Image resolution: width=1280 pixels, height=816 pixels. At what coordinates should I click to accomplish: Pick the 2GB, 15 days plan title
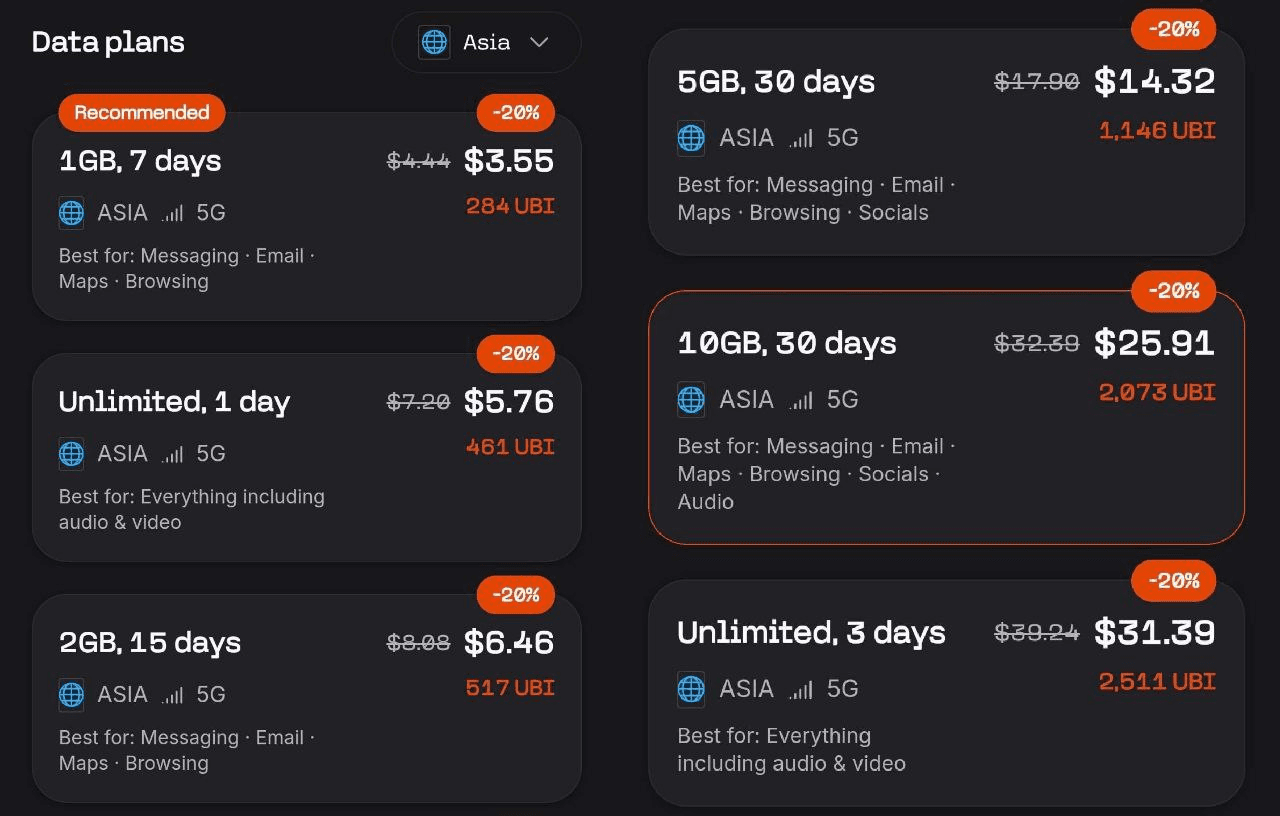point(150,642)
